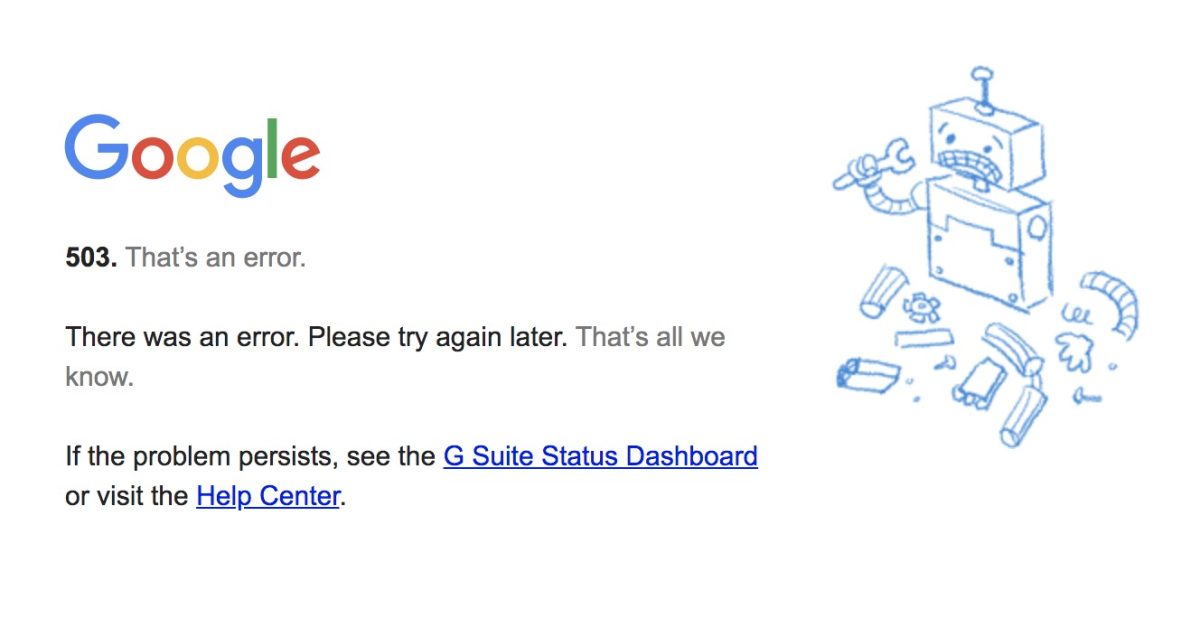
Task: Click the red letter e in the logo
Action: [300, 158]
